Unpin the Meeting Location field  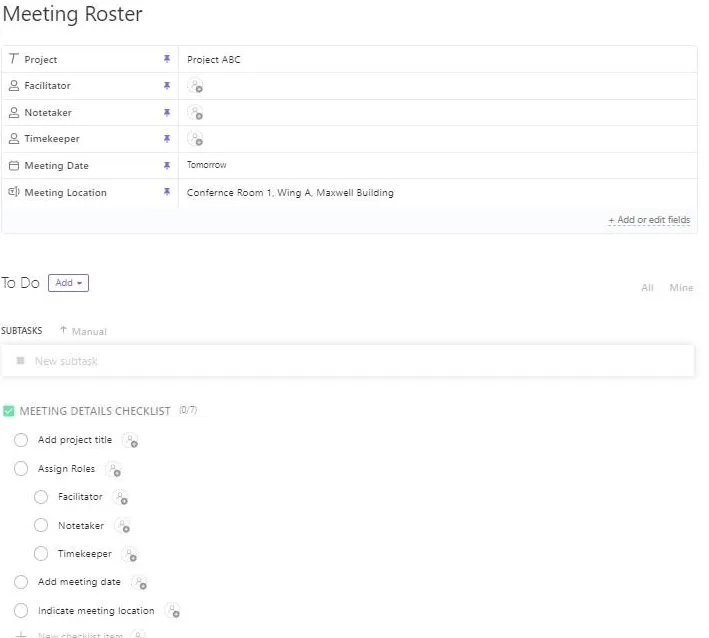[x=167, y=192]
